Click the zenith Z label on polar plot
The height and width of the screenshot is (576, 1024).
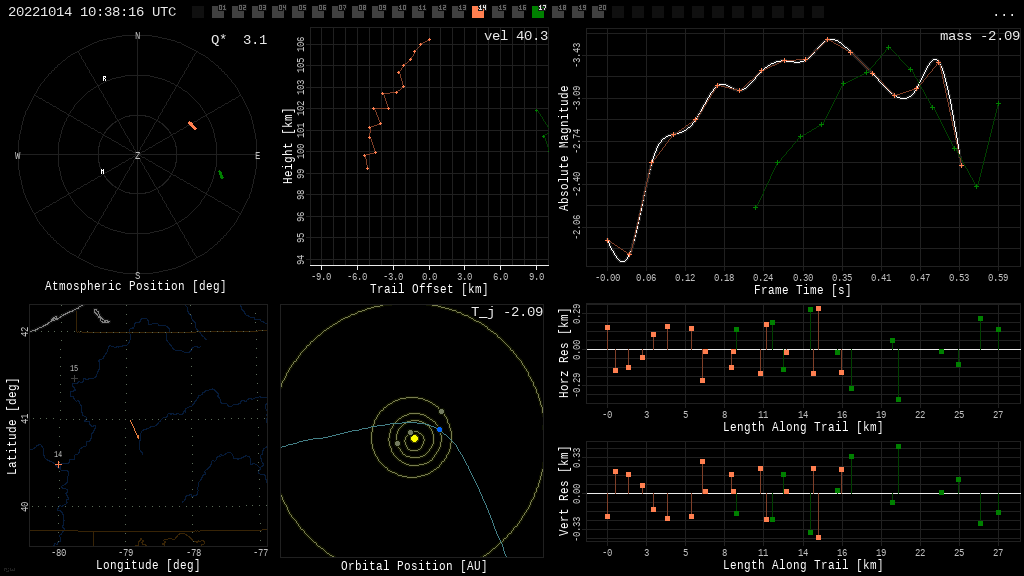pos(138,155)
